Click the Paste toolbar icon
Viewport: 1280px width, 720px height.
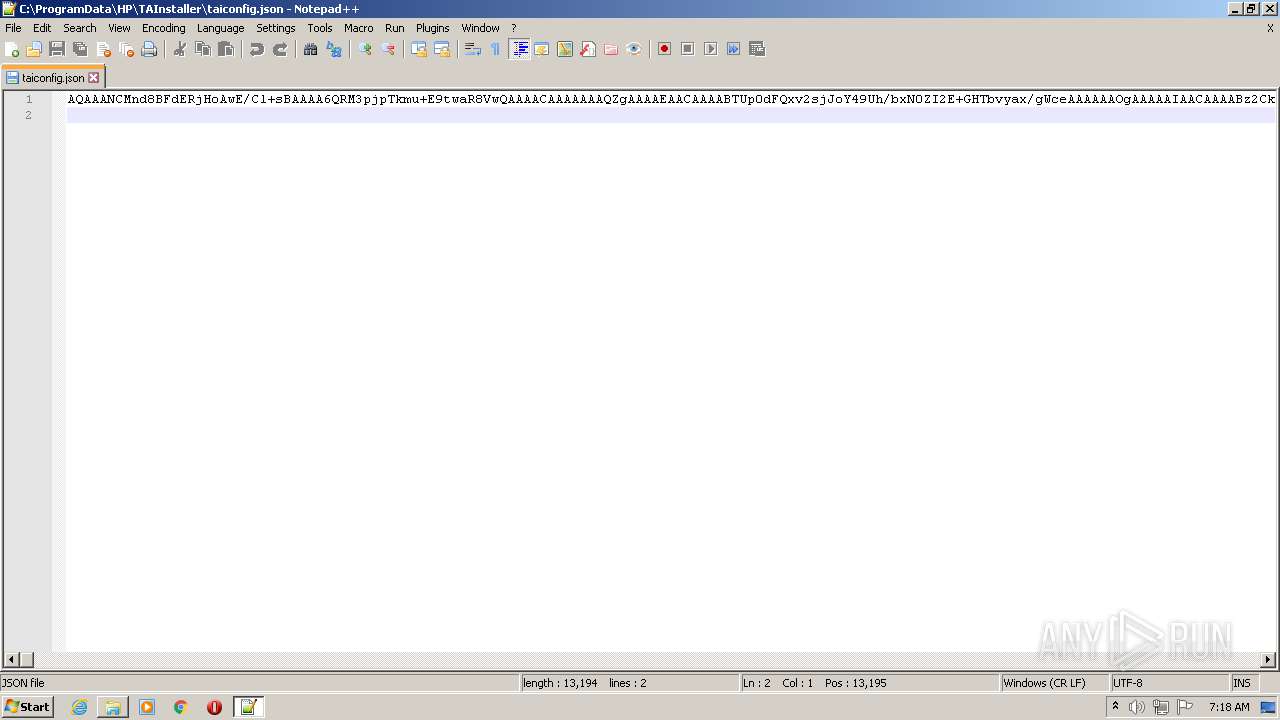pyautogui.click(x=226, y=49)
